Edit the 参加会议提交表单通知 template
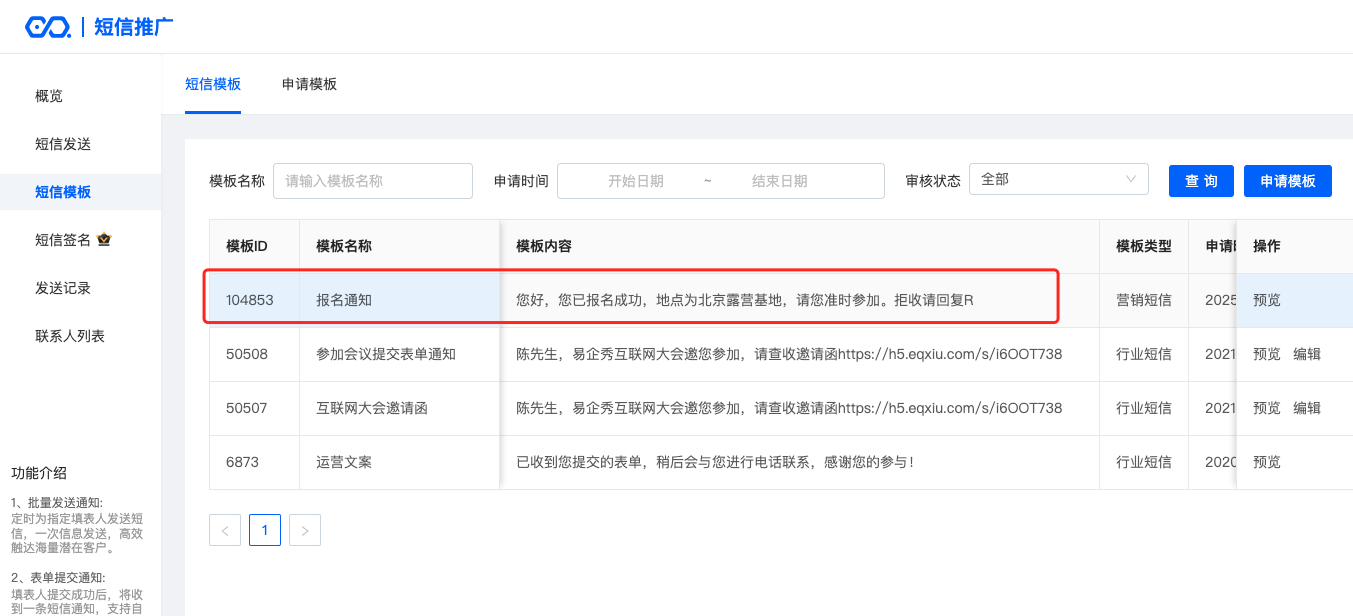 click(1307, 354)
